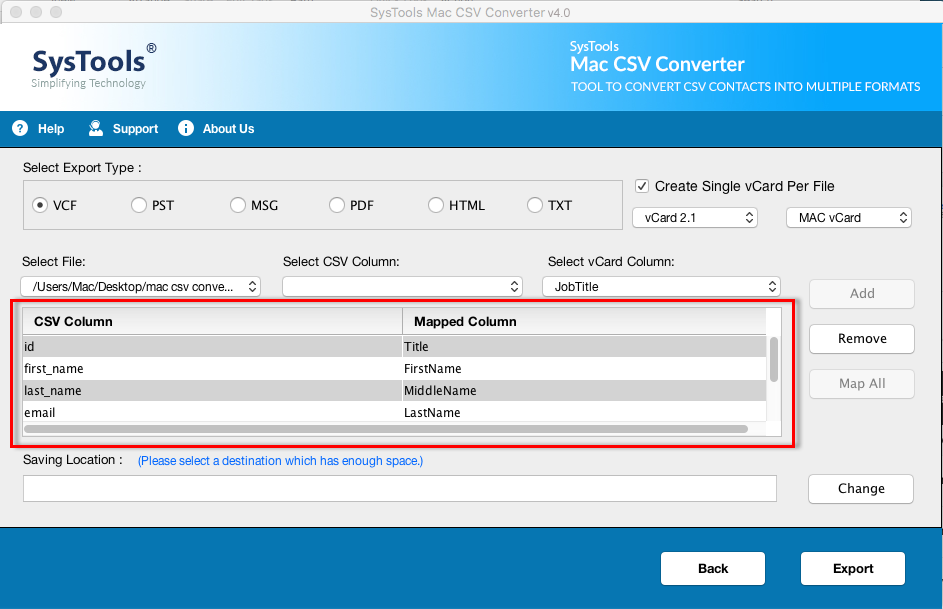
Task: Click the 'Title' mapped column cell
Action: [x=584, y=346]
